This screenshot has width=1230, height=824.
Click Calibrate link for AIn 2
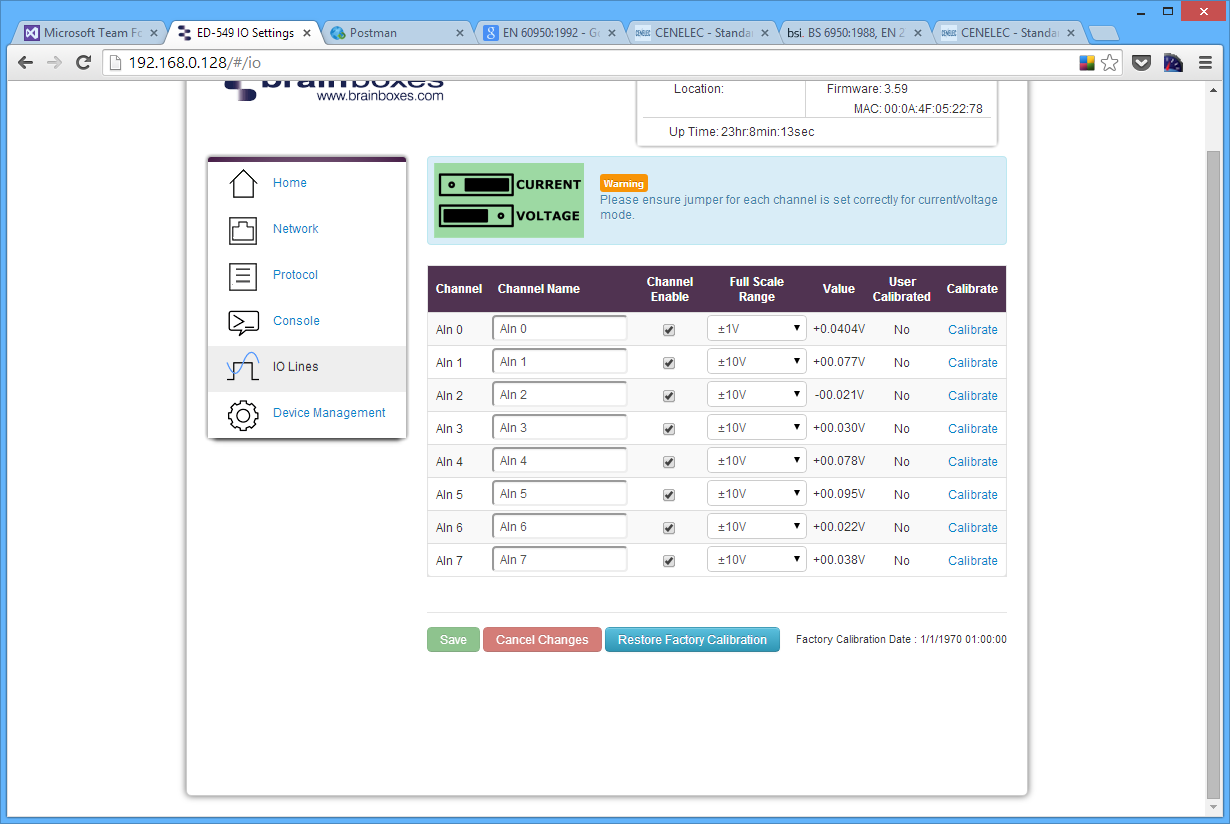coord(972,396)
